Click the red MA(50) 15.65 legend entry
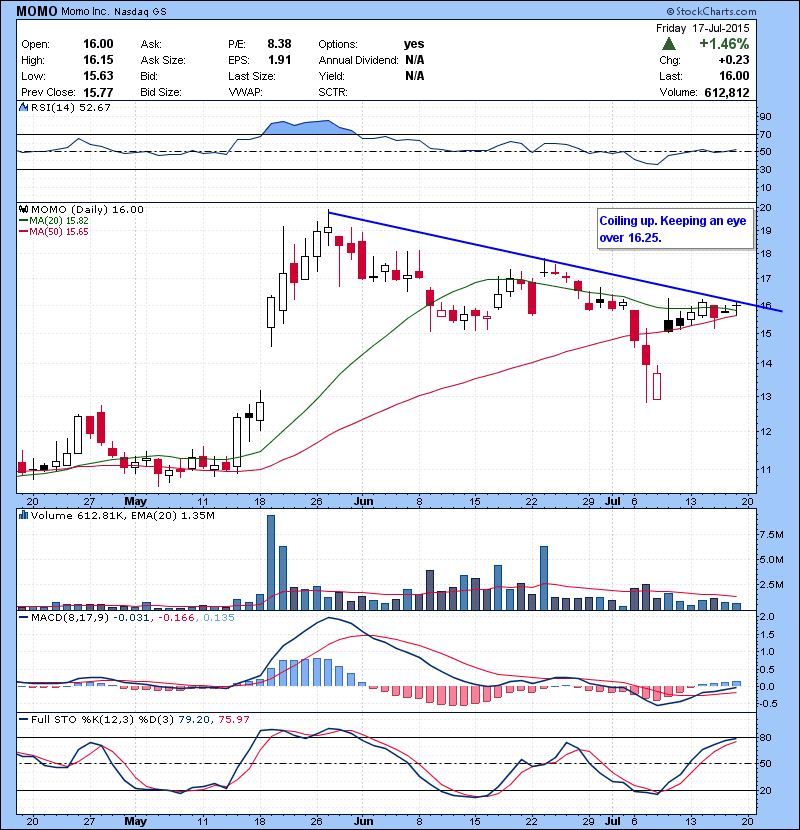This screenshot has width=800, height=830. tap(54, 232)
